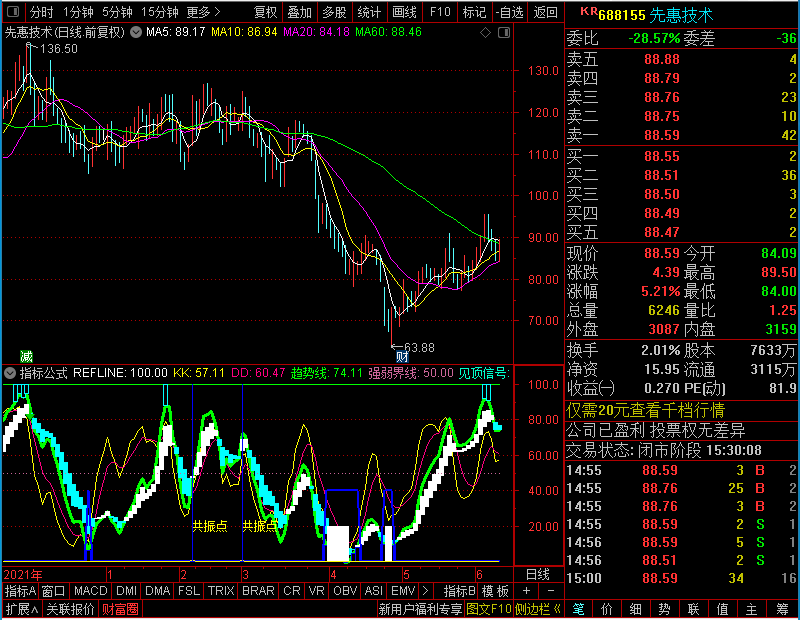Select the 笔 tick tab

[x=578, y=609]
